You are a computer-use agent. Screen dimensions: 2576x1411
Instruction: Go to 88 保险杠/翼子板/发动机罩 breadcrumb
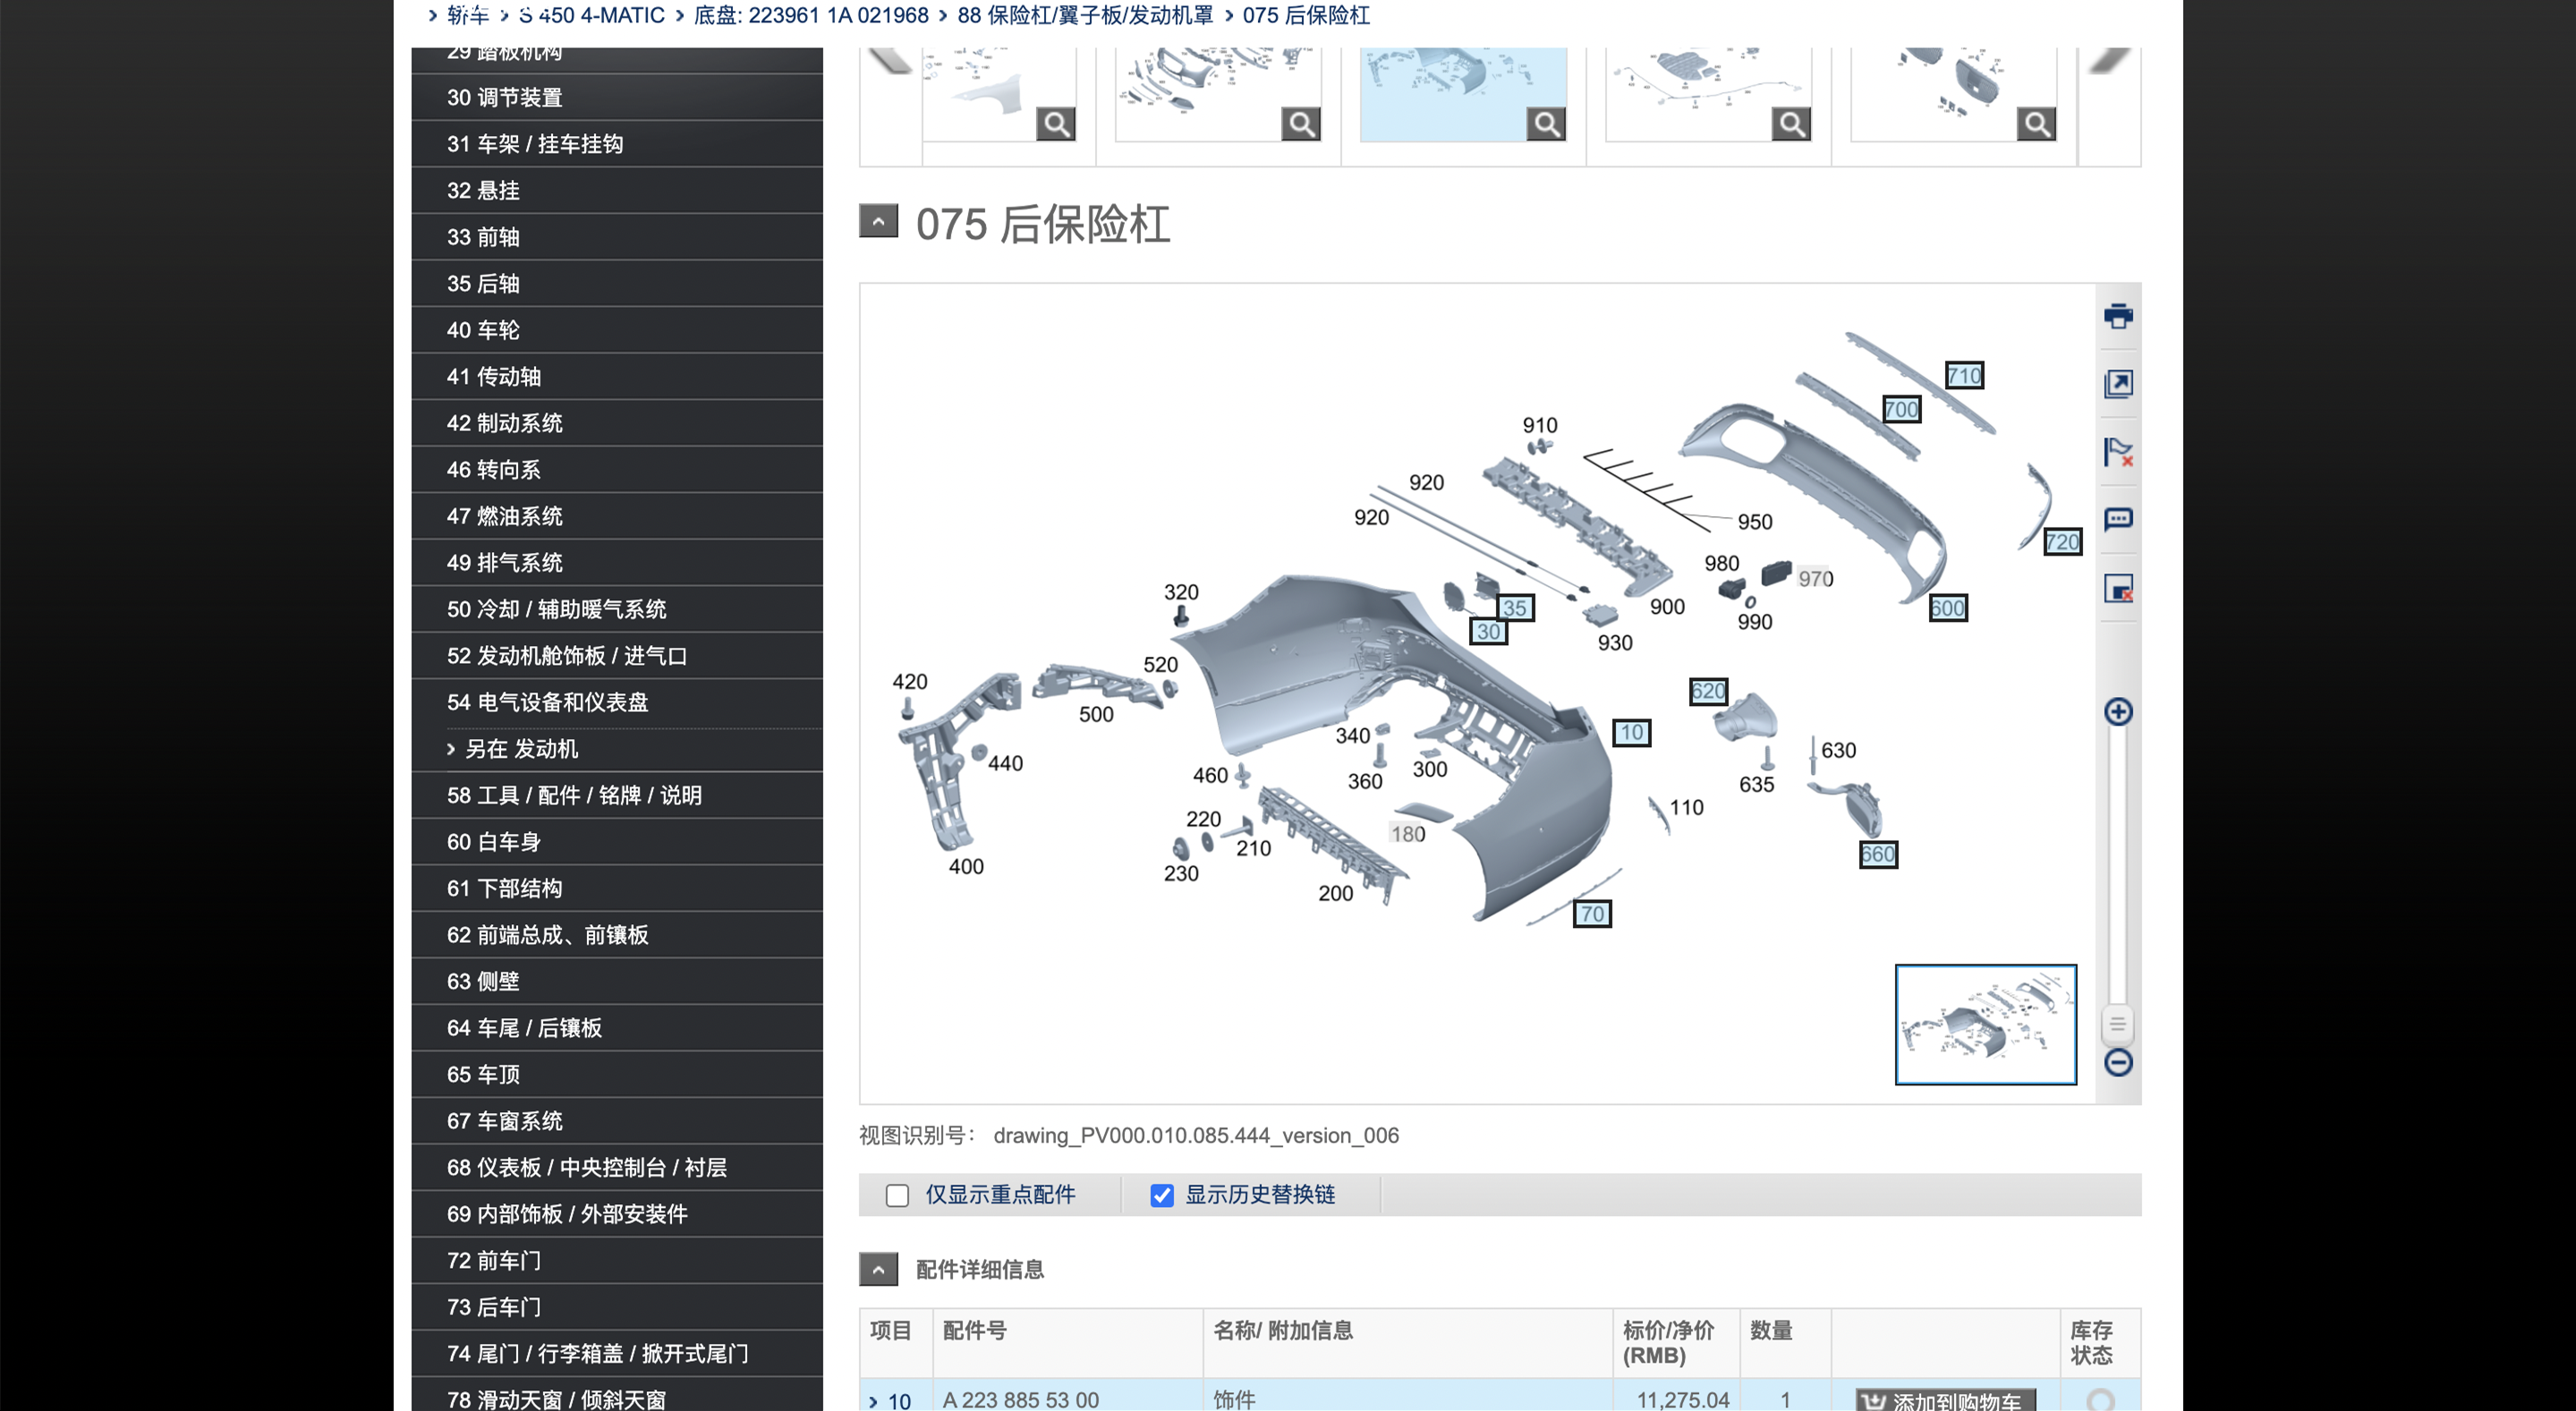pos(1085,15)
